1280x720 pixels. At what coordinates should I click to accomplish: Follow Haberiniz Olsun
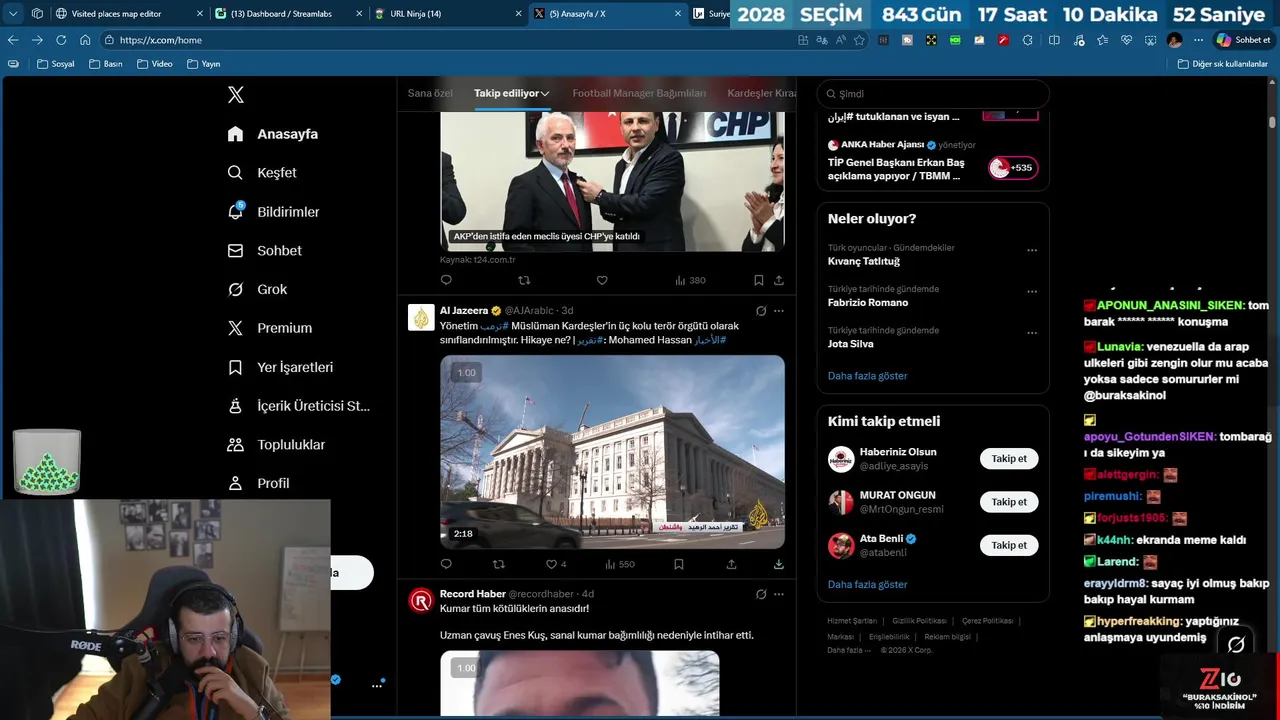[1009, 459]
